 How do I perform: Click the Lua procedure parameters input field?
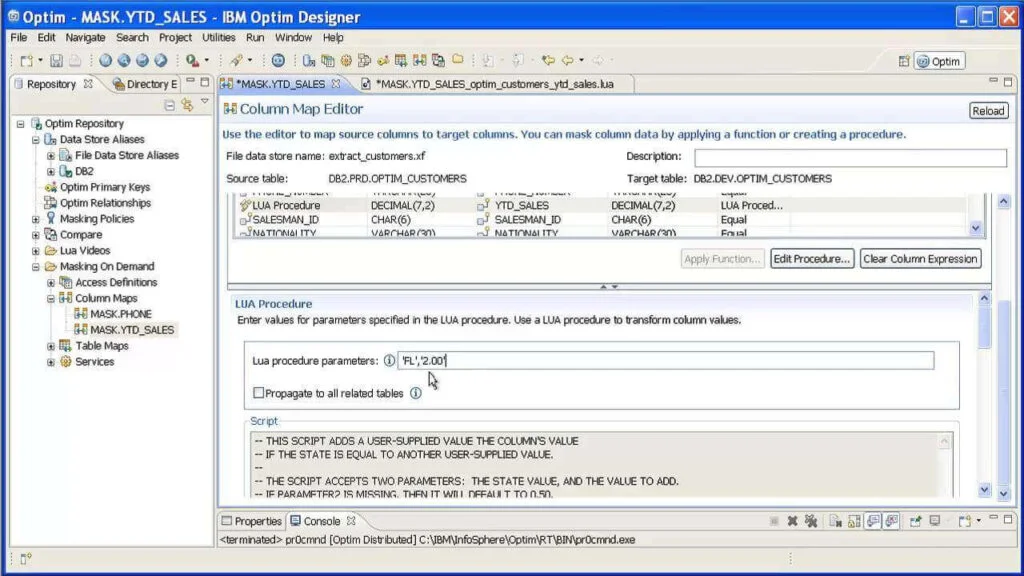click(665, 360)
